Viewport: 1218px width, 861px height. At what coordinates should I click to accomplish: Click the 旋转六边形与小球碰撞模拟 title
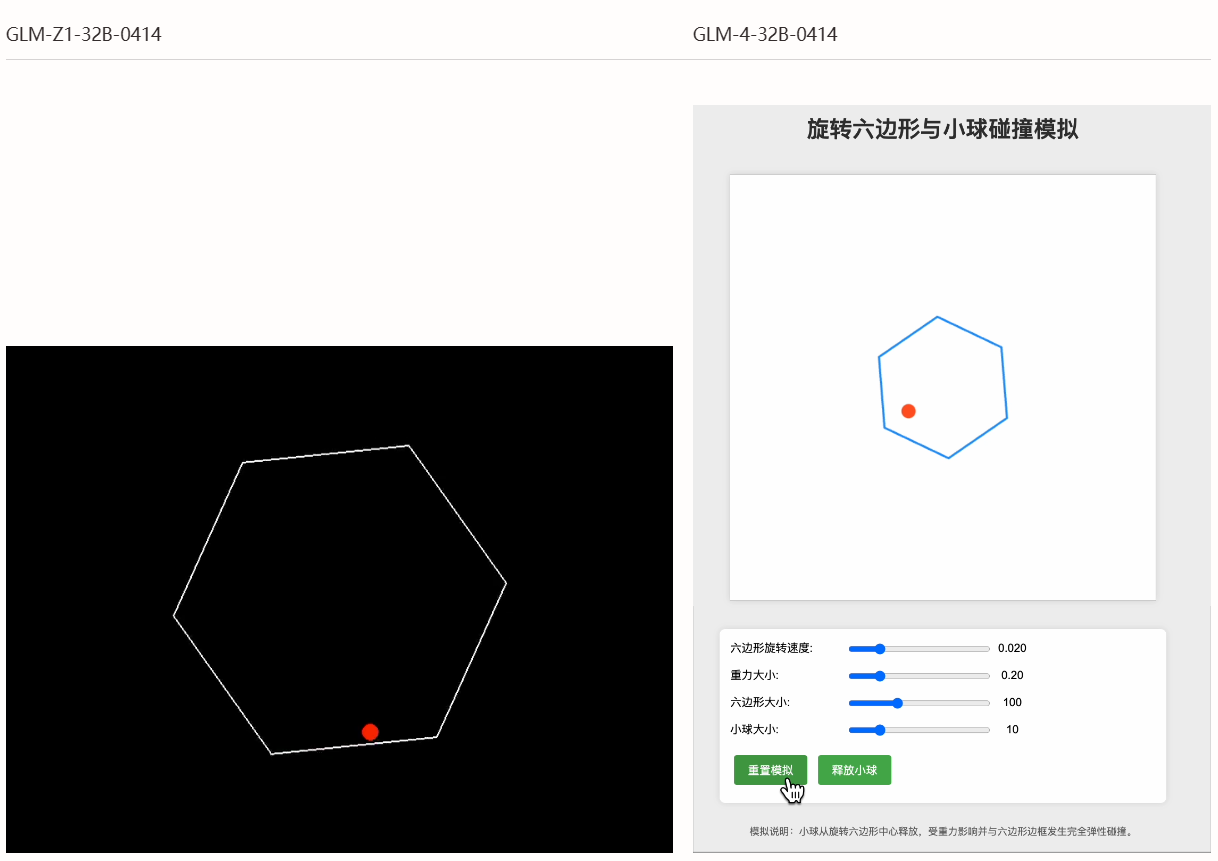(942, 129)
